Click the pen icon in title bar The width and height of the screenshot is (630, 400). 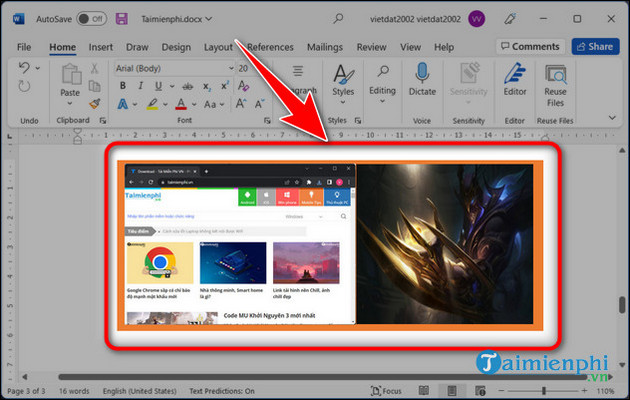tap(510, 19)
